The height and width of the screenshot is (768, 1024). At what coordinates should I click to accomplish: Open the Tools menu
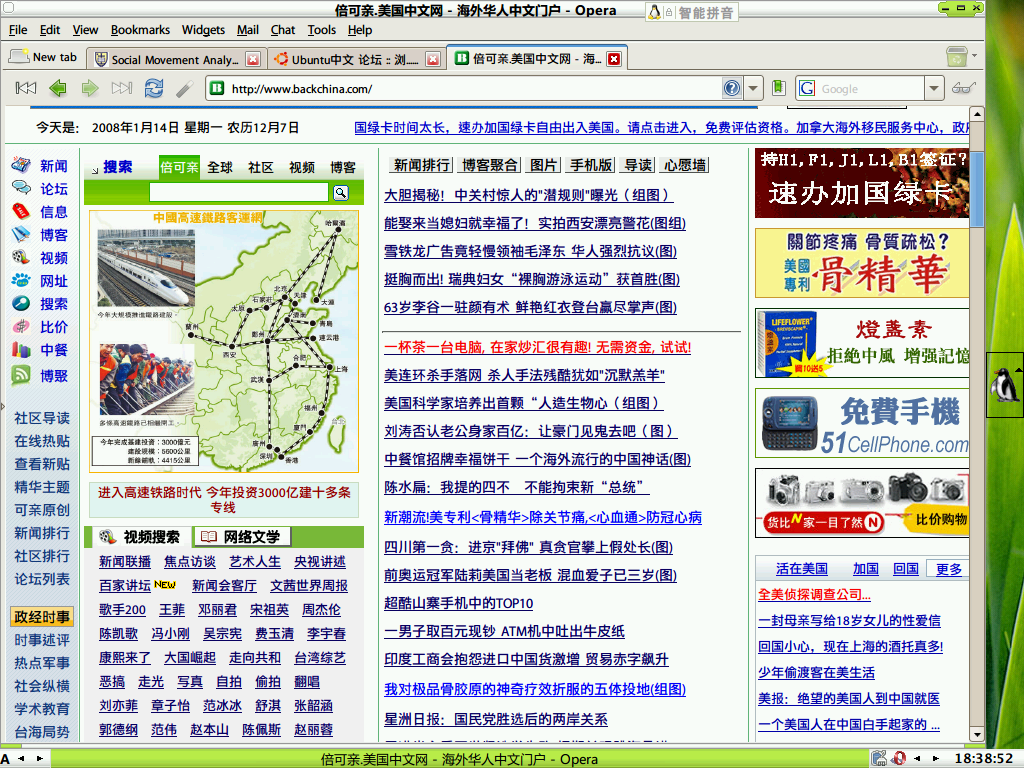321,30
